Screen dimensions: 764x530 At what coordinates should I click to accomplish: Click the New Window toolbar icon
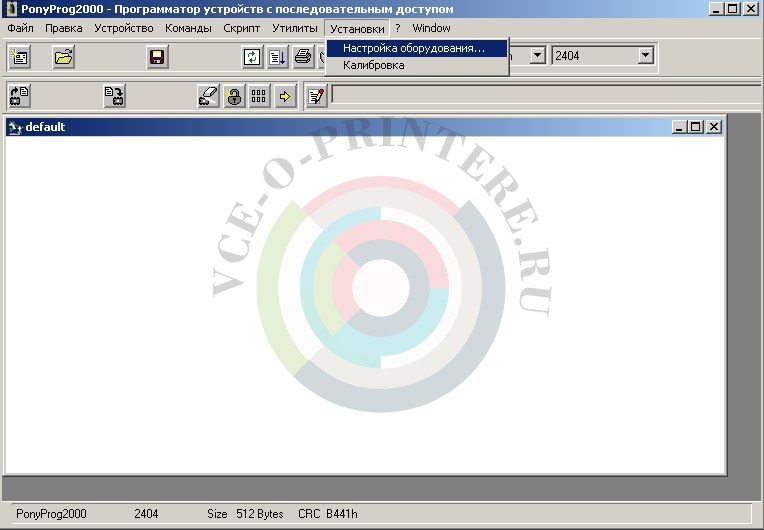click(19, 58)
